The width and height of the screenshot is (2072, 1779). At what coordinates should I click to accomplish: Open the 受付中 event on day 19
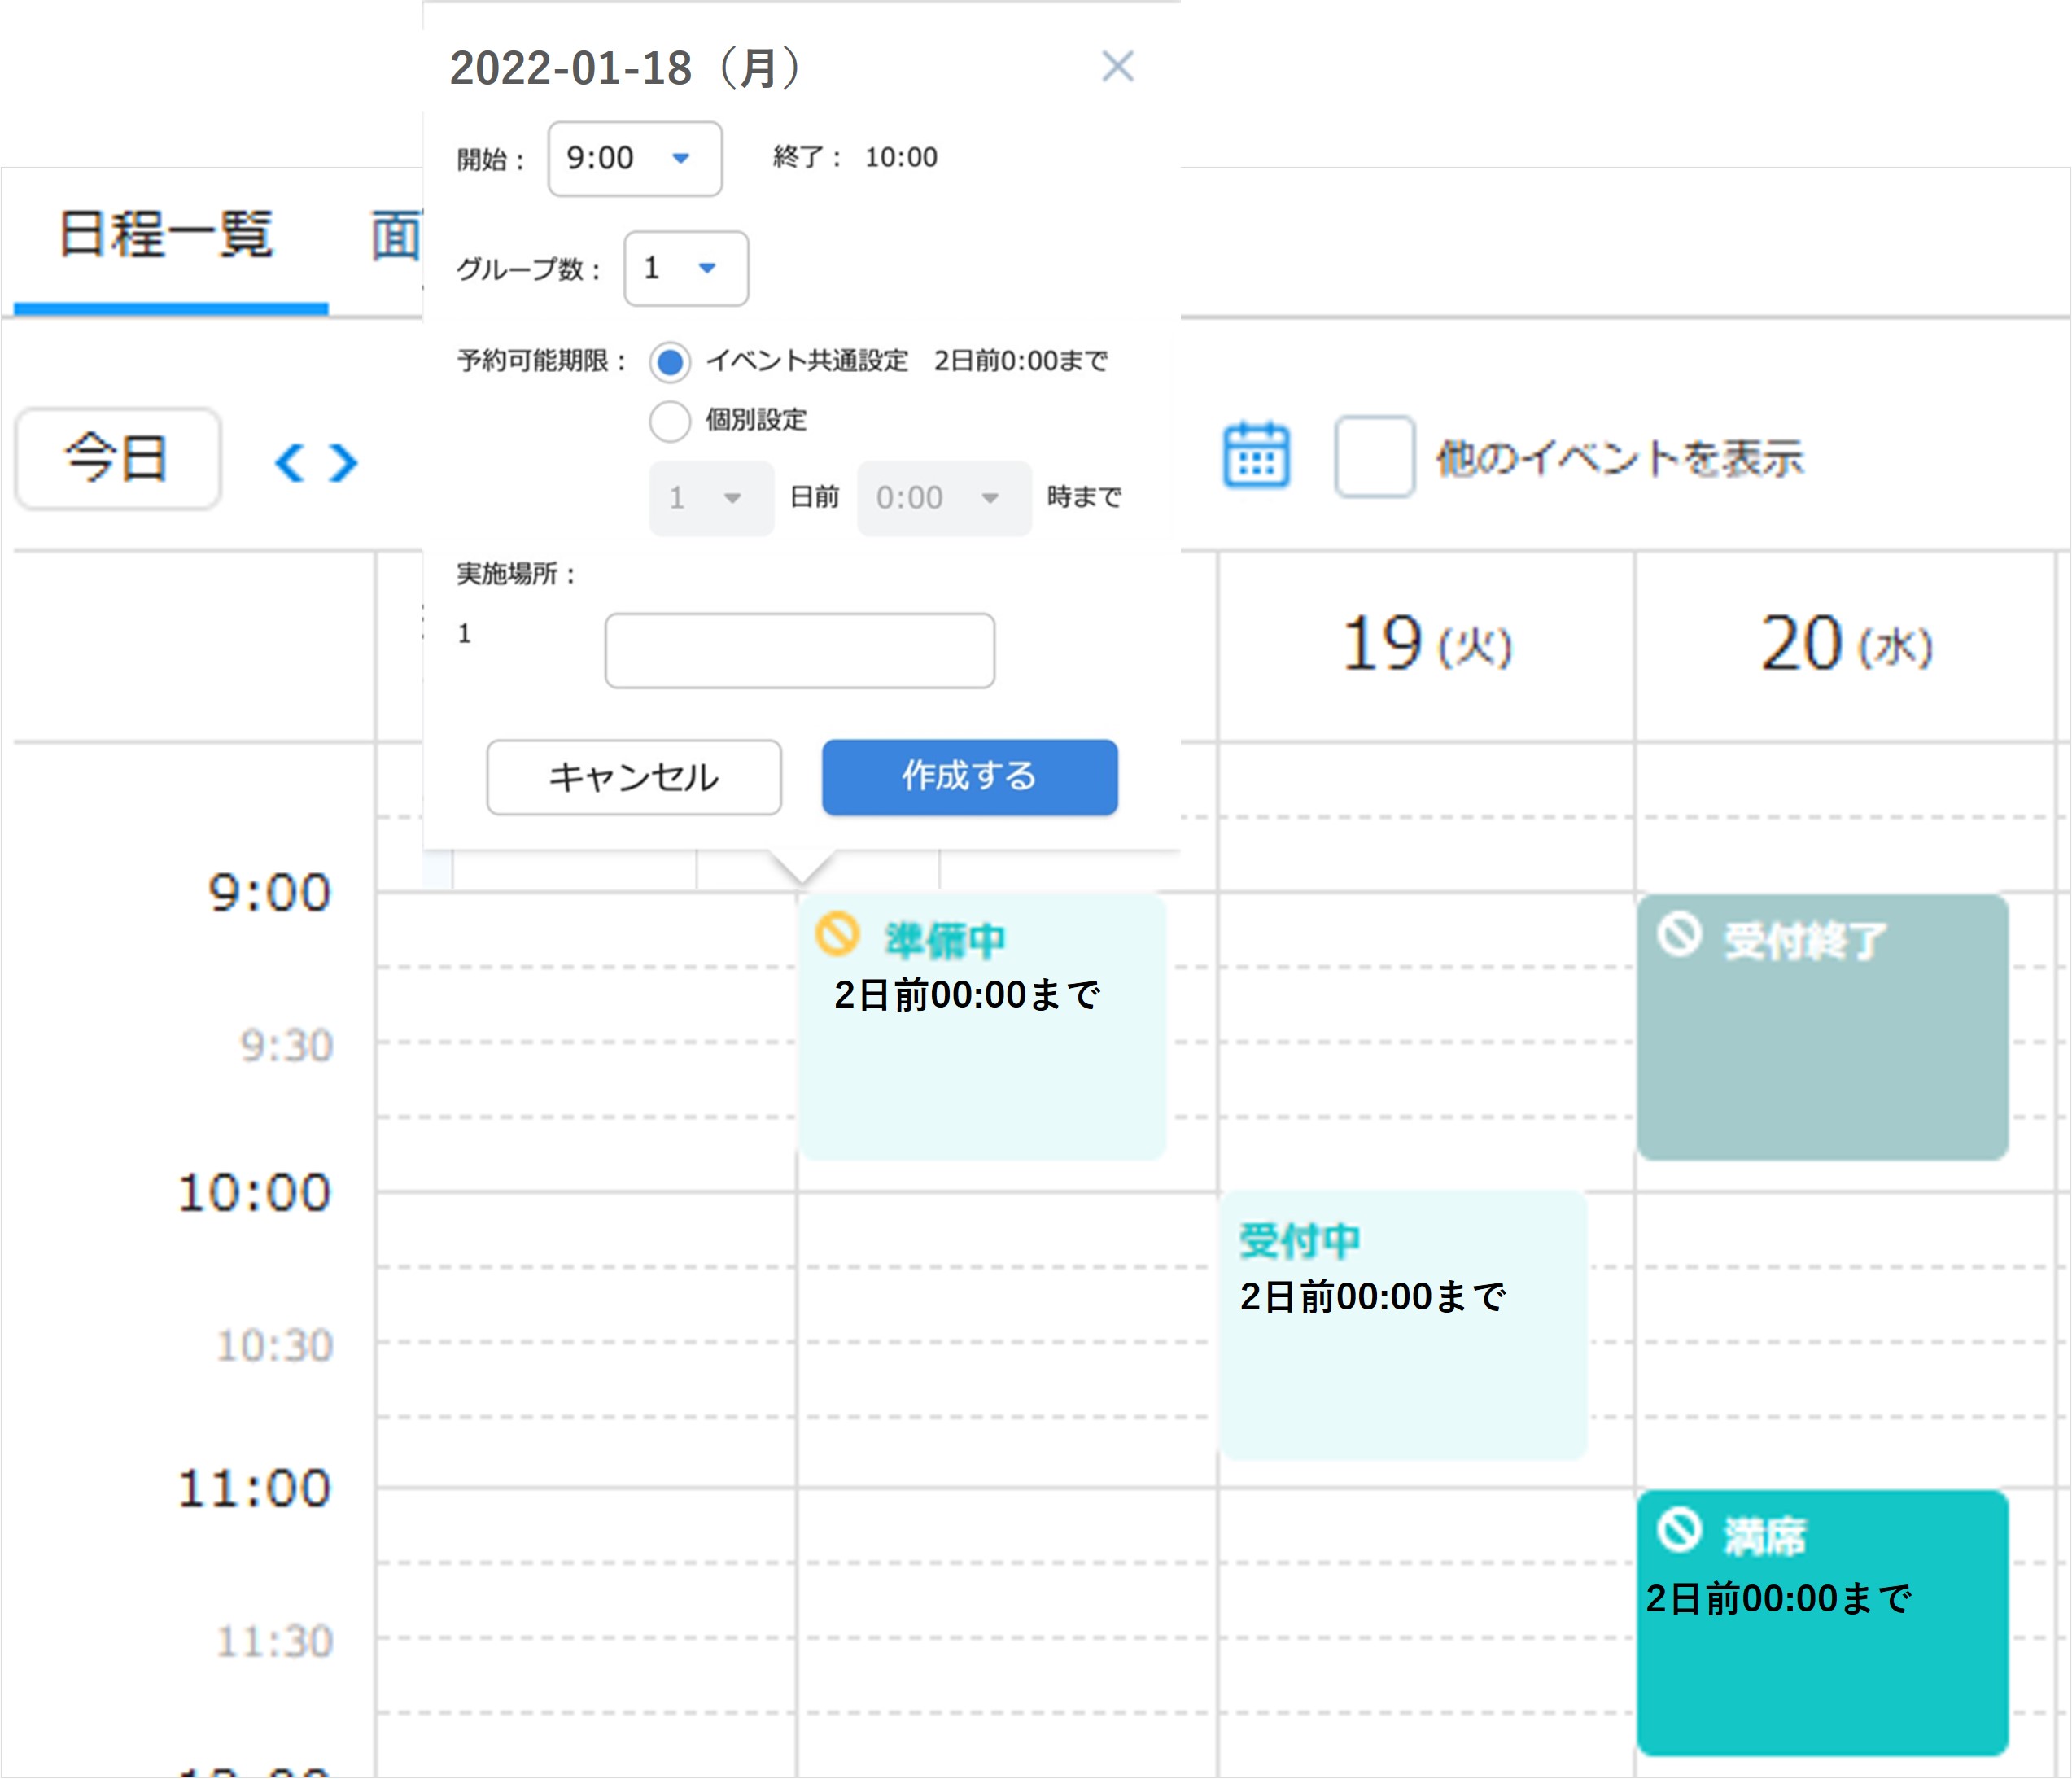1403,1326
